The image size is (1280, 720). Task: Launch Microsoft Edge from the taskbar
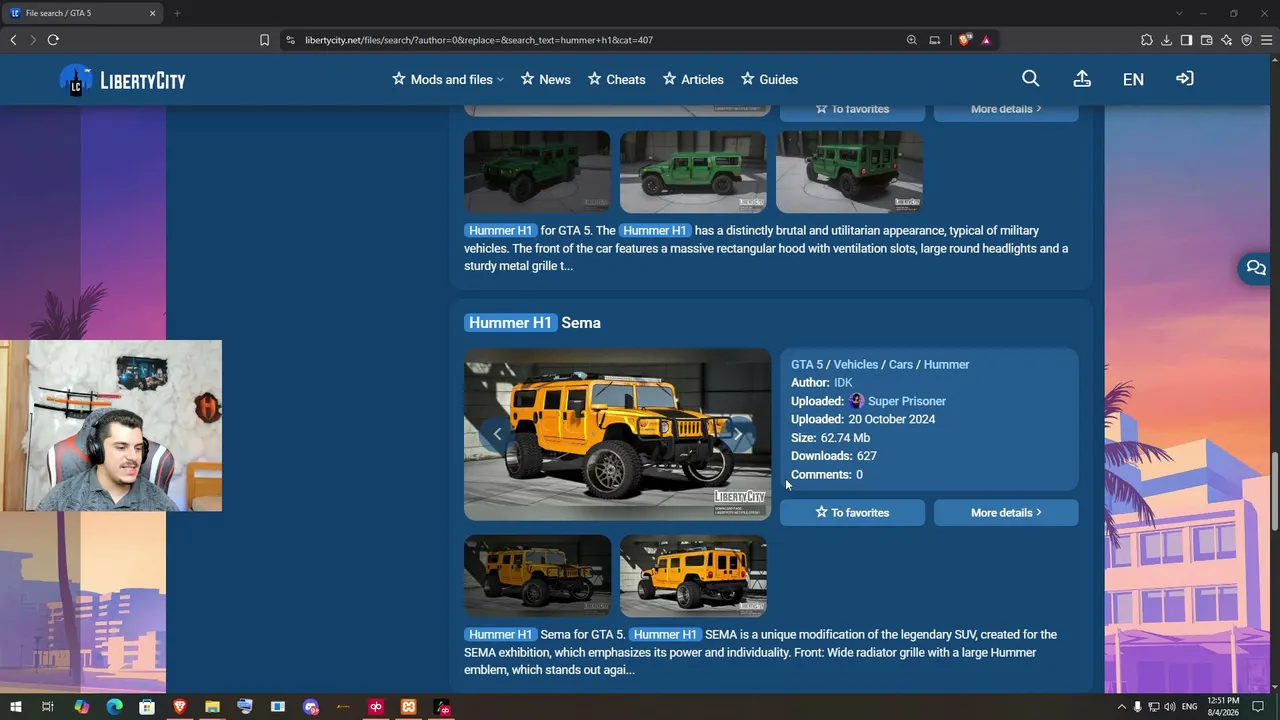[x=114, y=707]
